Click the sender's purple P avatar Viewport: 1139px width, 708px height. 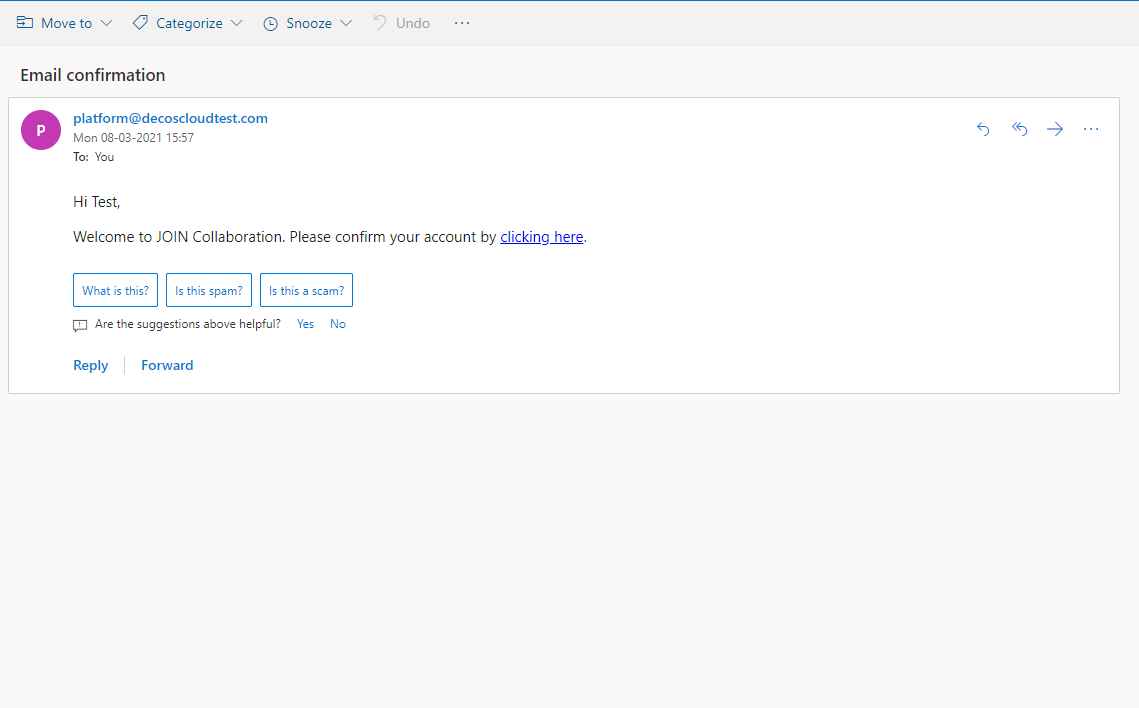(x=41, y=130)
